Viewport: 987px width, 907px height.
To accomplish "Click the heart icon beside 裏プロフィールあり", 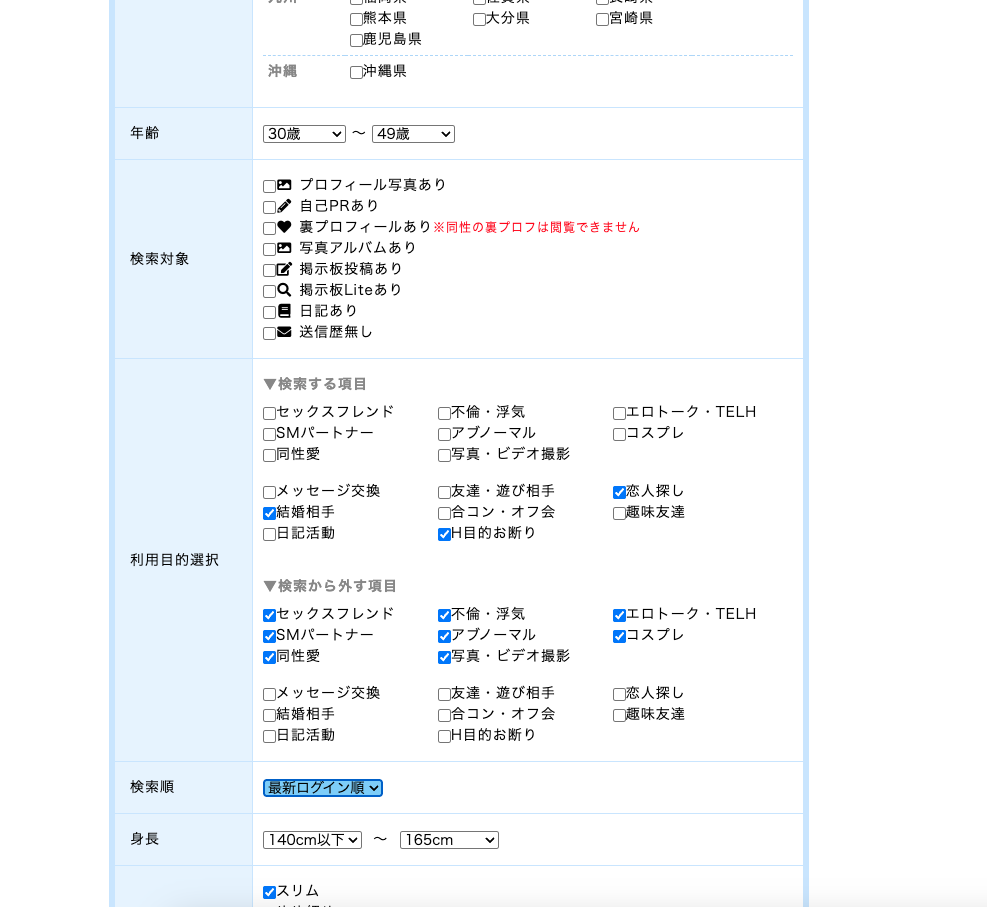I will click(285, 227).
